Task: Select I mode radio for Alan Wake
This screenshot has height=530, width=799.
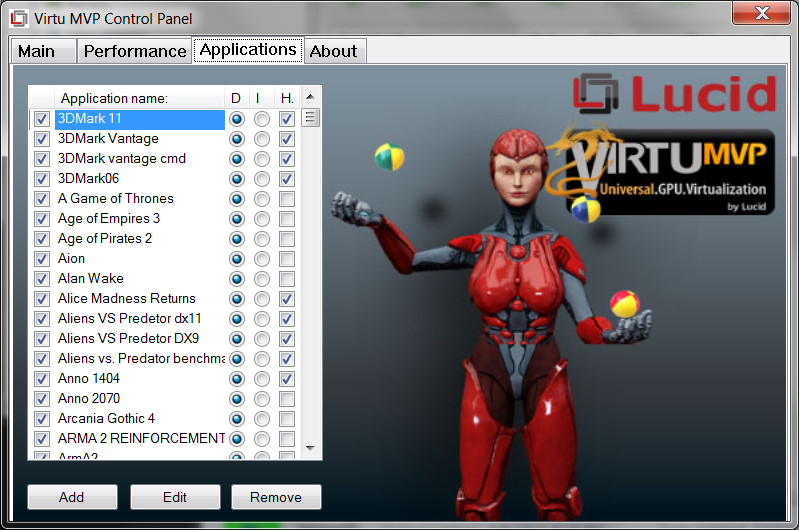Action: point(262,279)
